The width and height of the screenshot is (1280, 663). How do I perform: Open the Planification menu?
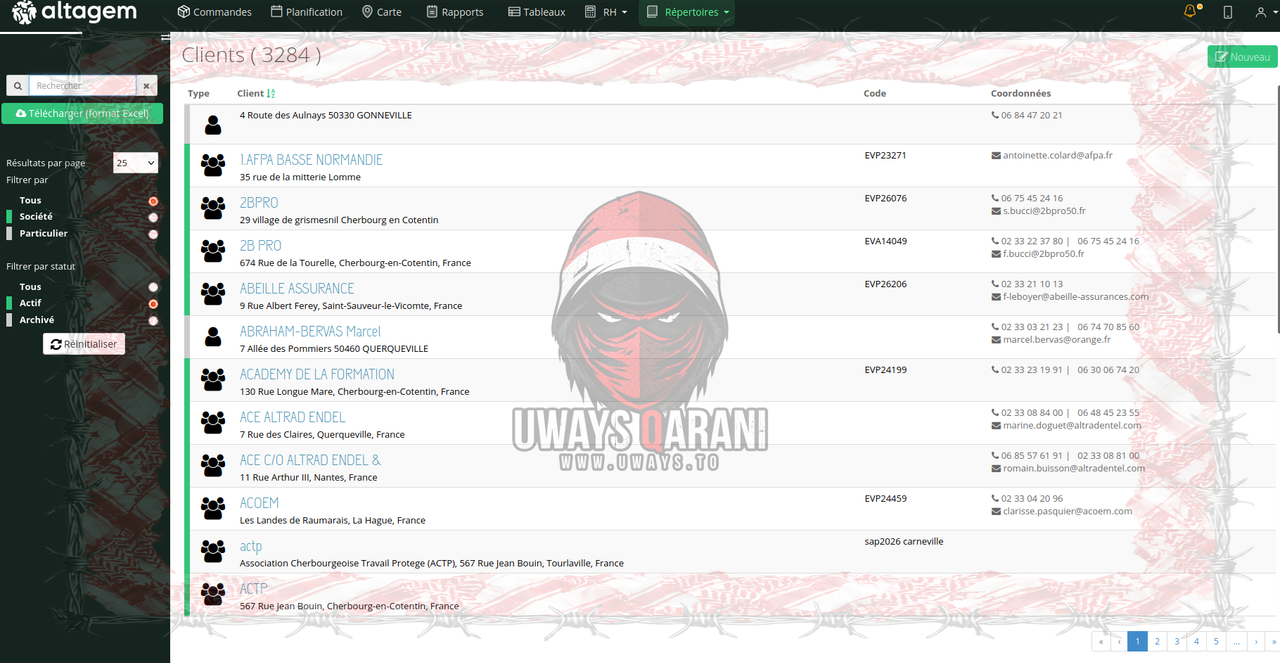(x=306, y=12)
